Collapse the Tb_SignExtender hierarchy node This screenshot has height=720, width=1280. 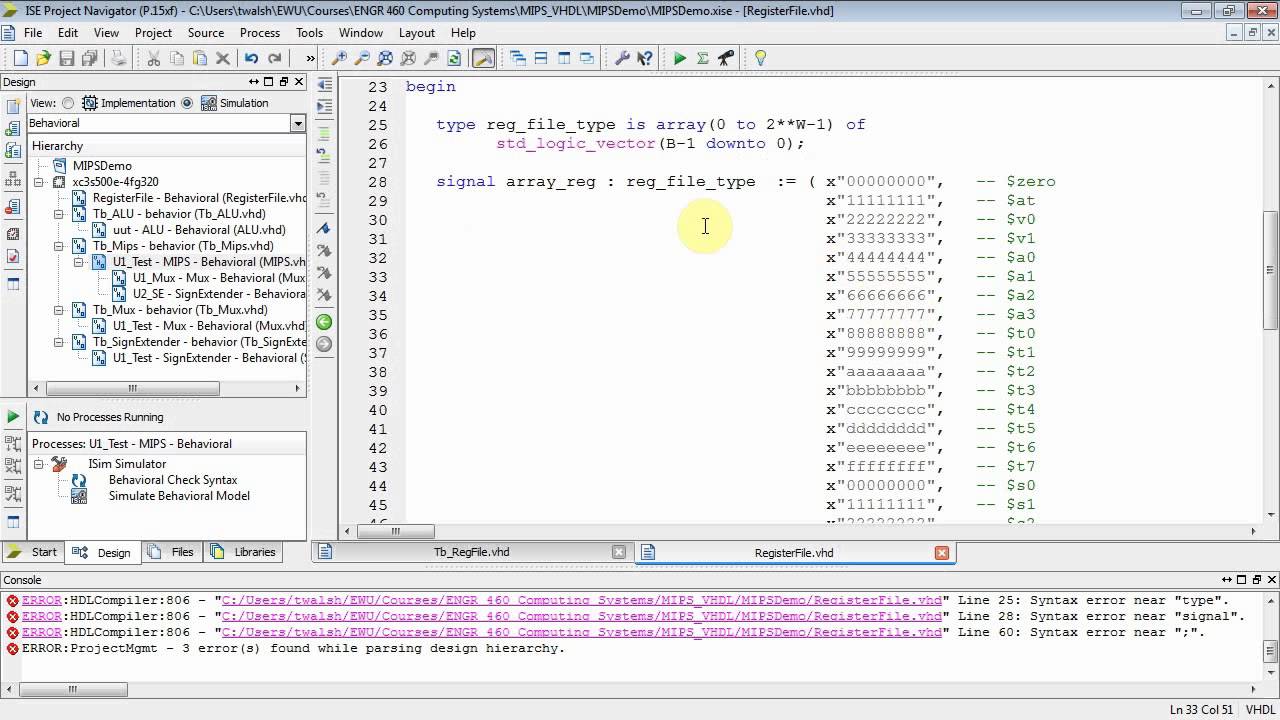point(59,342)
